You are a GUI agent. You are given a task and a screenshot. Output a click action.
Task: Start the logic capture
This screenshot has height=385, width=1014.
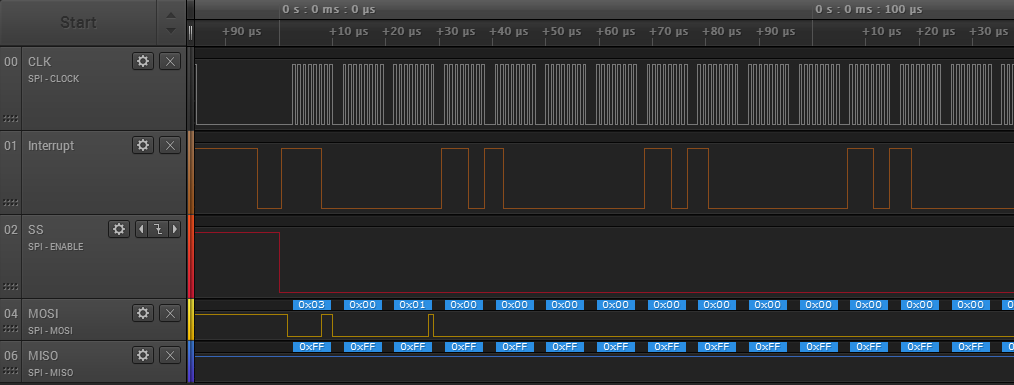pos(78,23)
